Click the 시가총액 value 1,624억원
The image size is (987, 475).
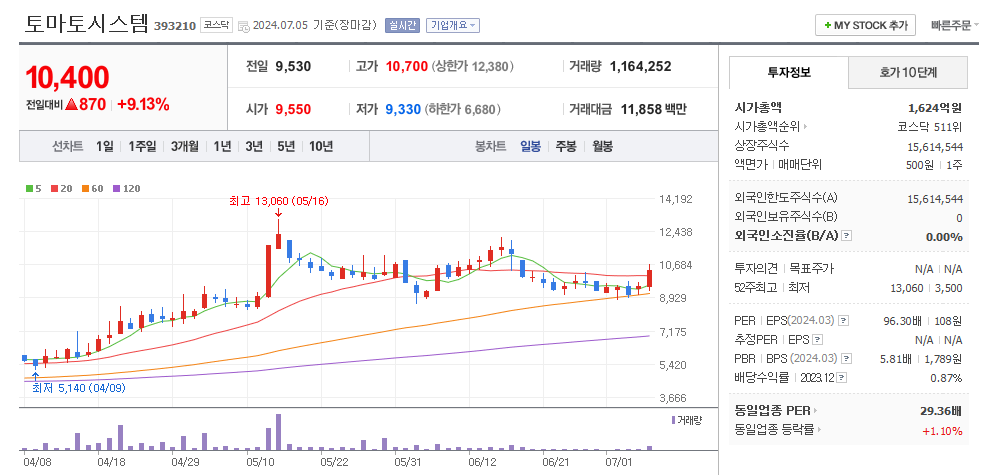tap(935, 108)
